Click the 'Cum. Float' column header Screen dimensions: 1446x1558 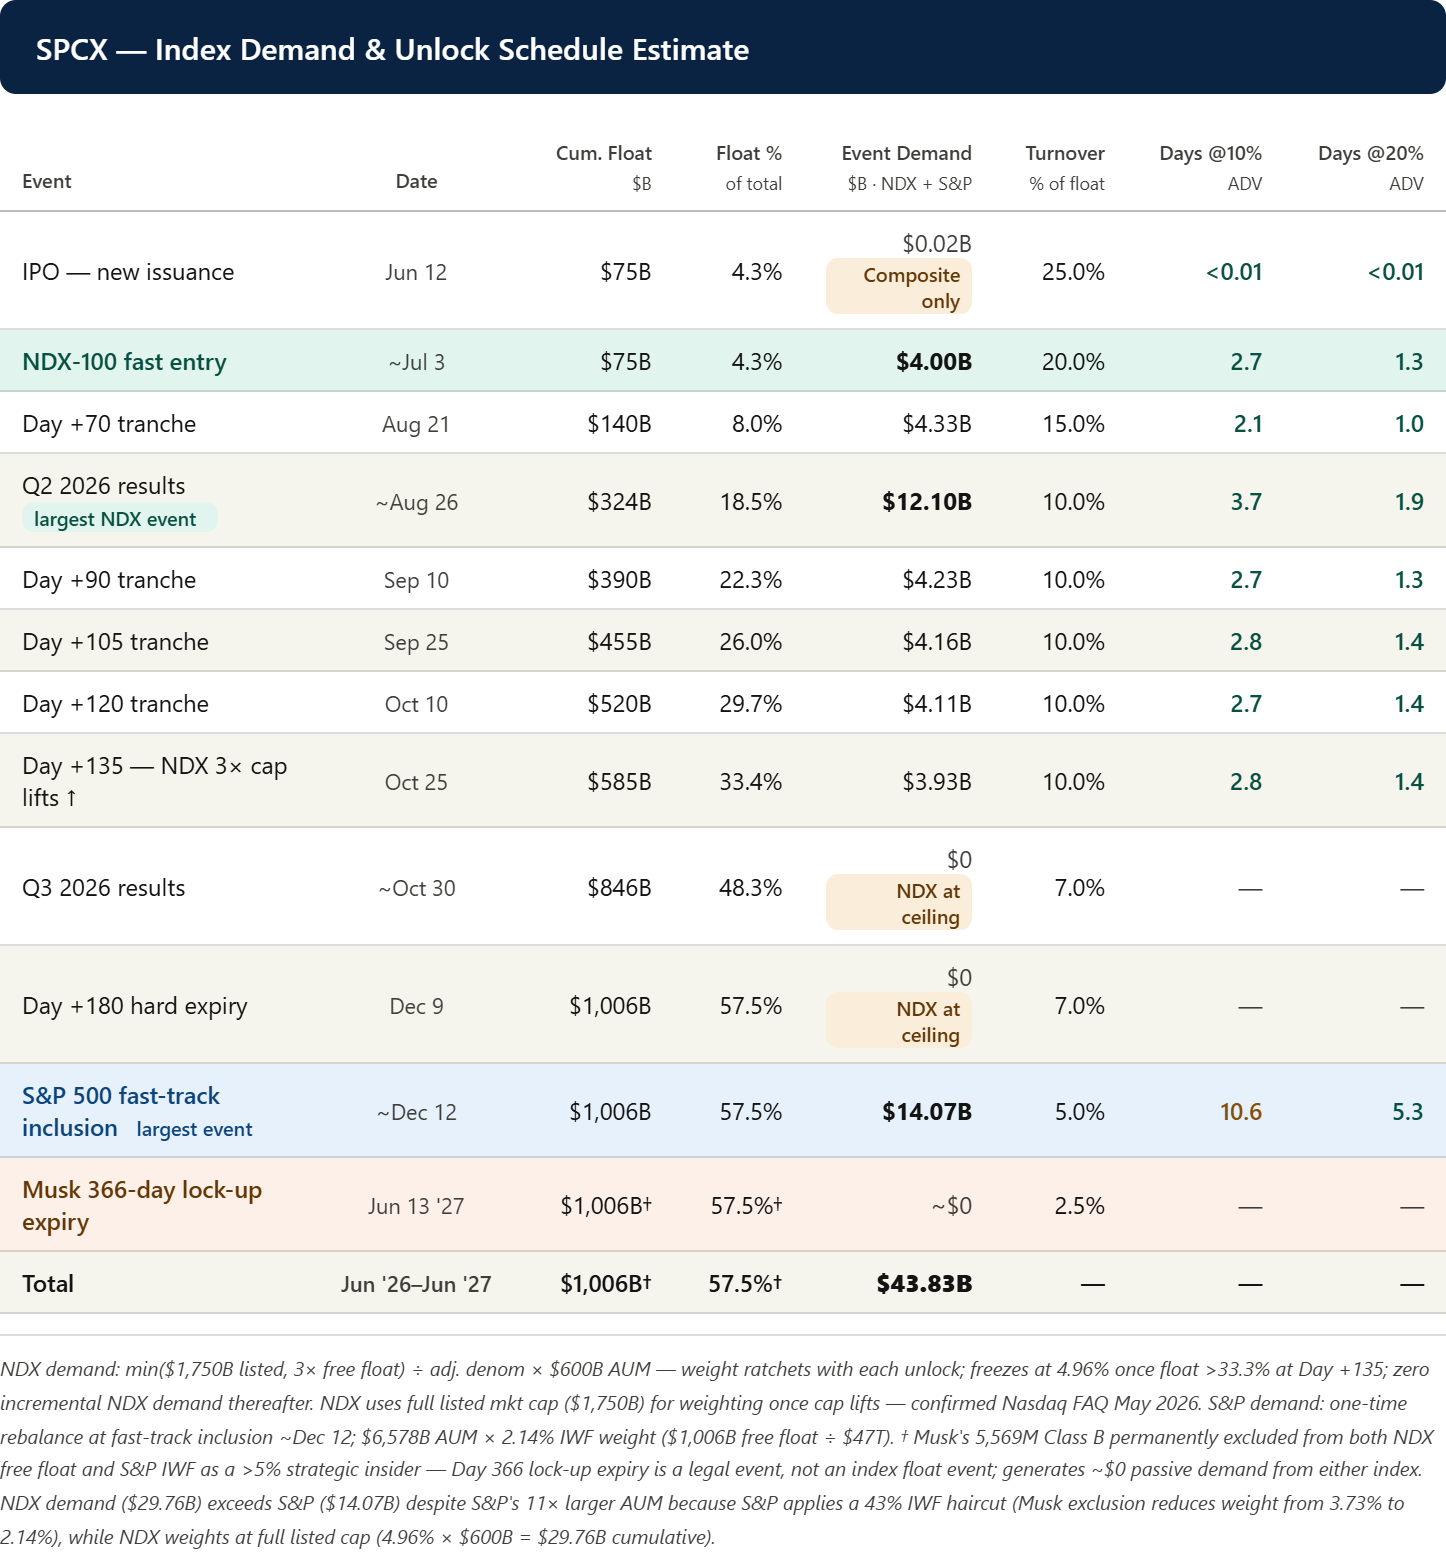coord(604,153)
